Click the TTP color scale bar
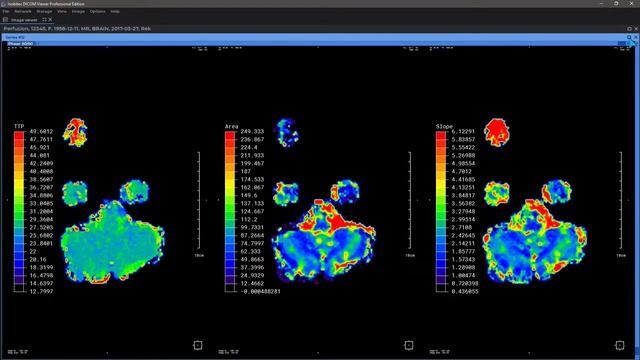 19,211
